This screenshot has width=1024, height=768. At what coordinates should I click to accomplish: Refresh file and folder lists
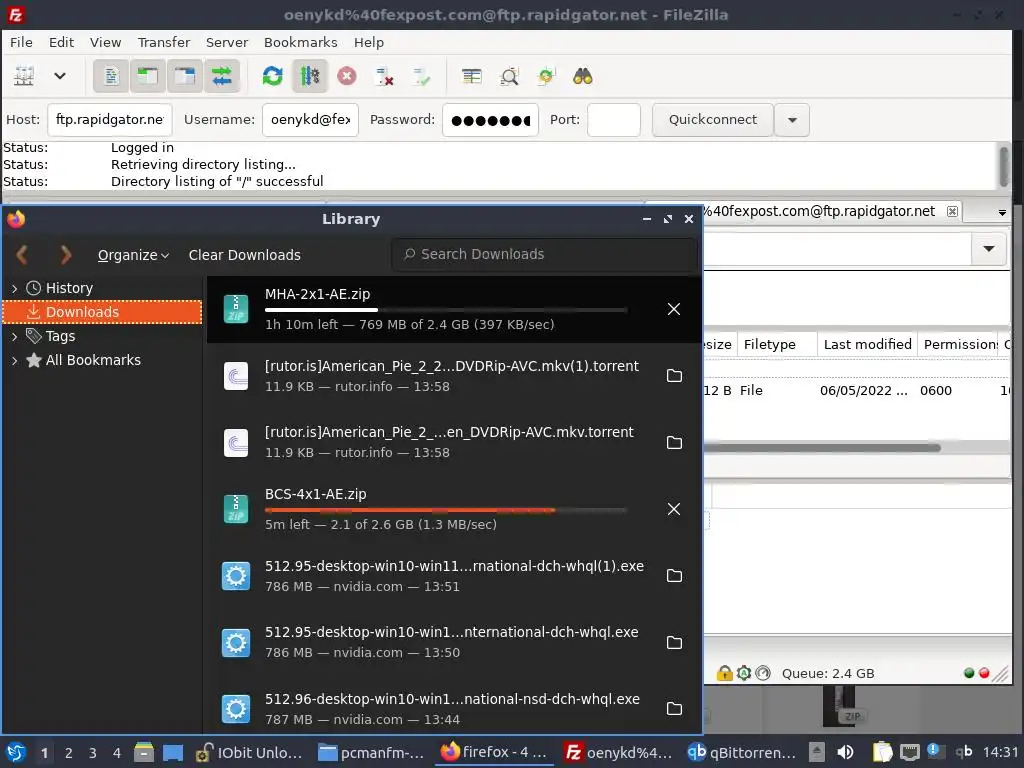(x=272, y=76)
